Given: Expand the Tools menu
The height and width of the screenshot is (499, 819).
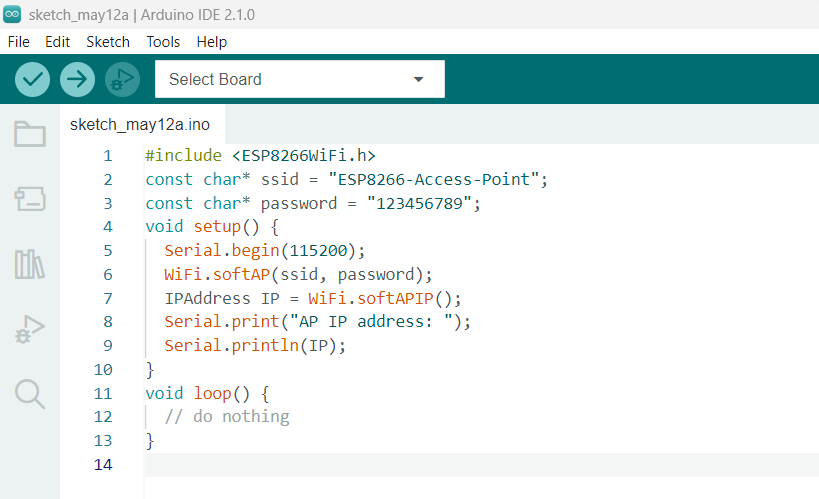Looking at the screenshot, I should click(163, 42).
